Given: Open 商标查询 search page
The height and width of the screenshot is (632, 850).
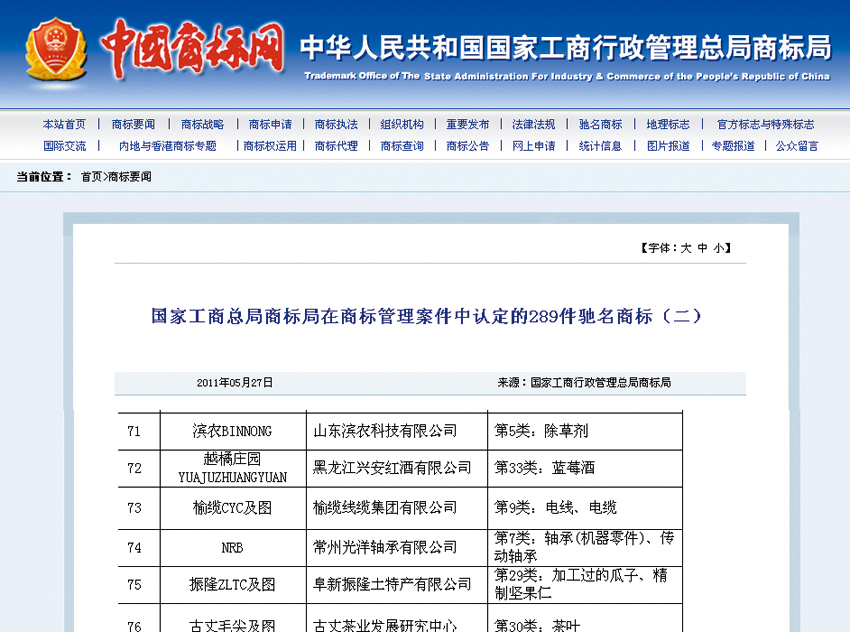Looking at the screenshot, I should click(402, 146).
